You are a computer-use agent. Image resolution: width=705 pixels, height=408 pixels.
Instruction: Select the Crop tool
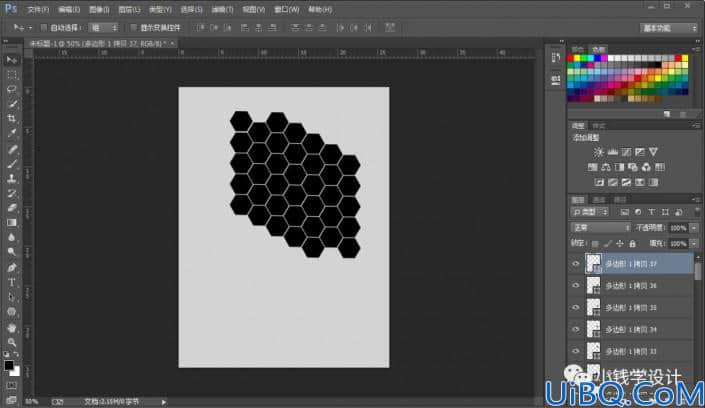tap(12, 119)
